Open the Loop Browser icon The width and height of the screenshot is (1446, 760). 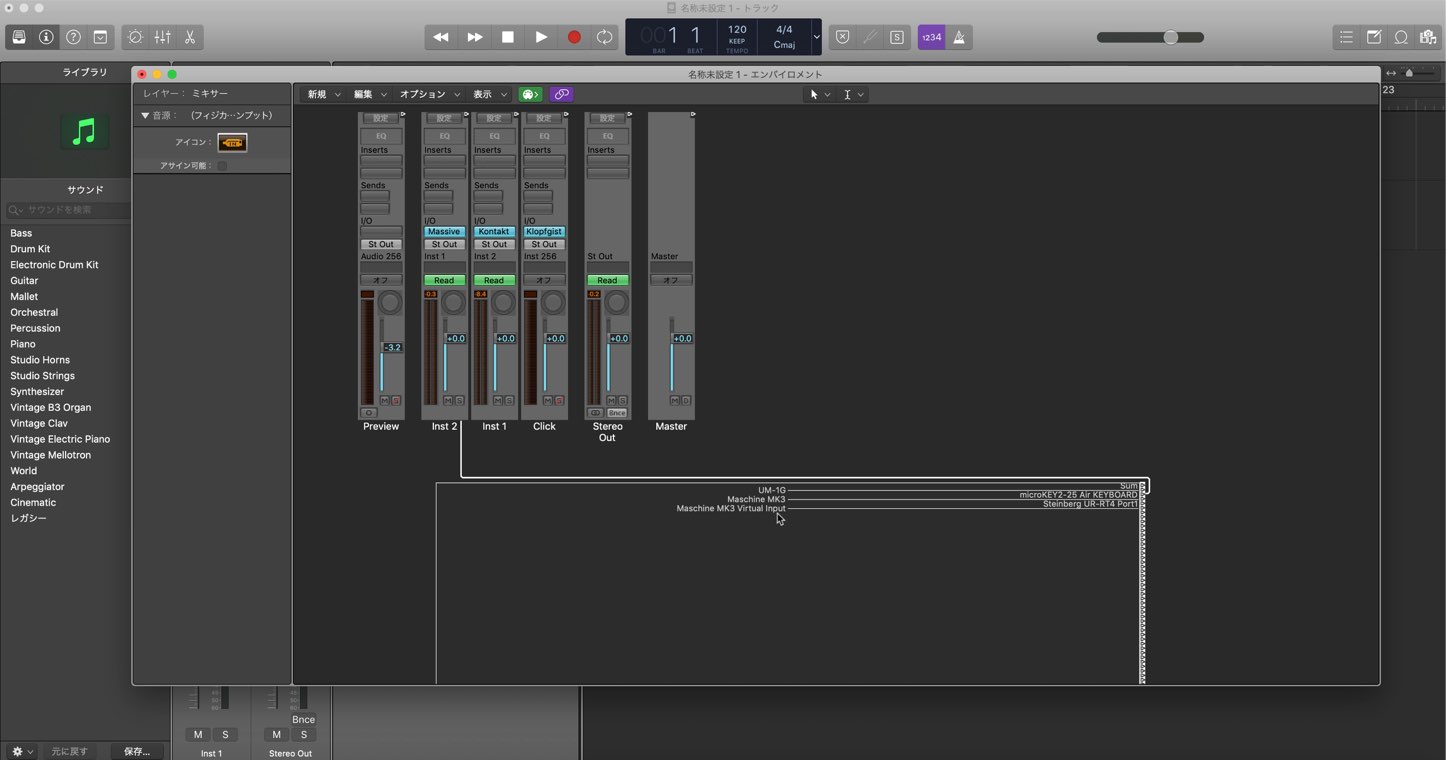click(x=1401, y=37)
